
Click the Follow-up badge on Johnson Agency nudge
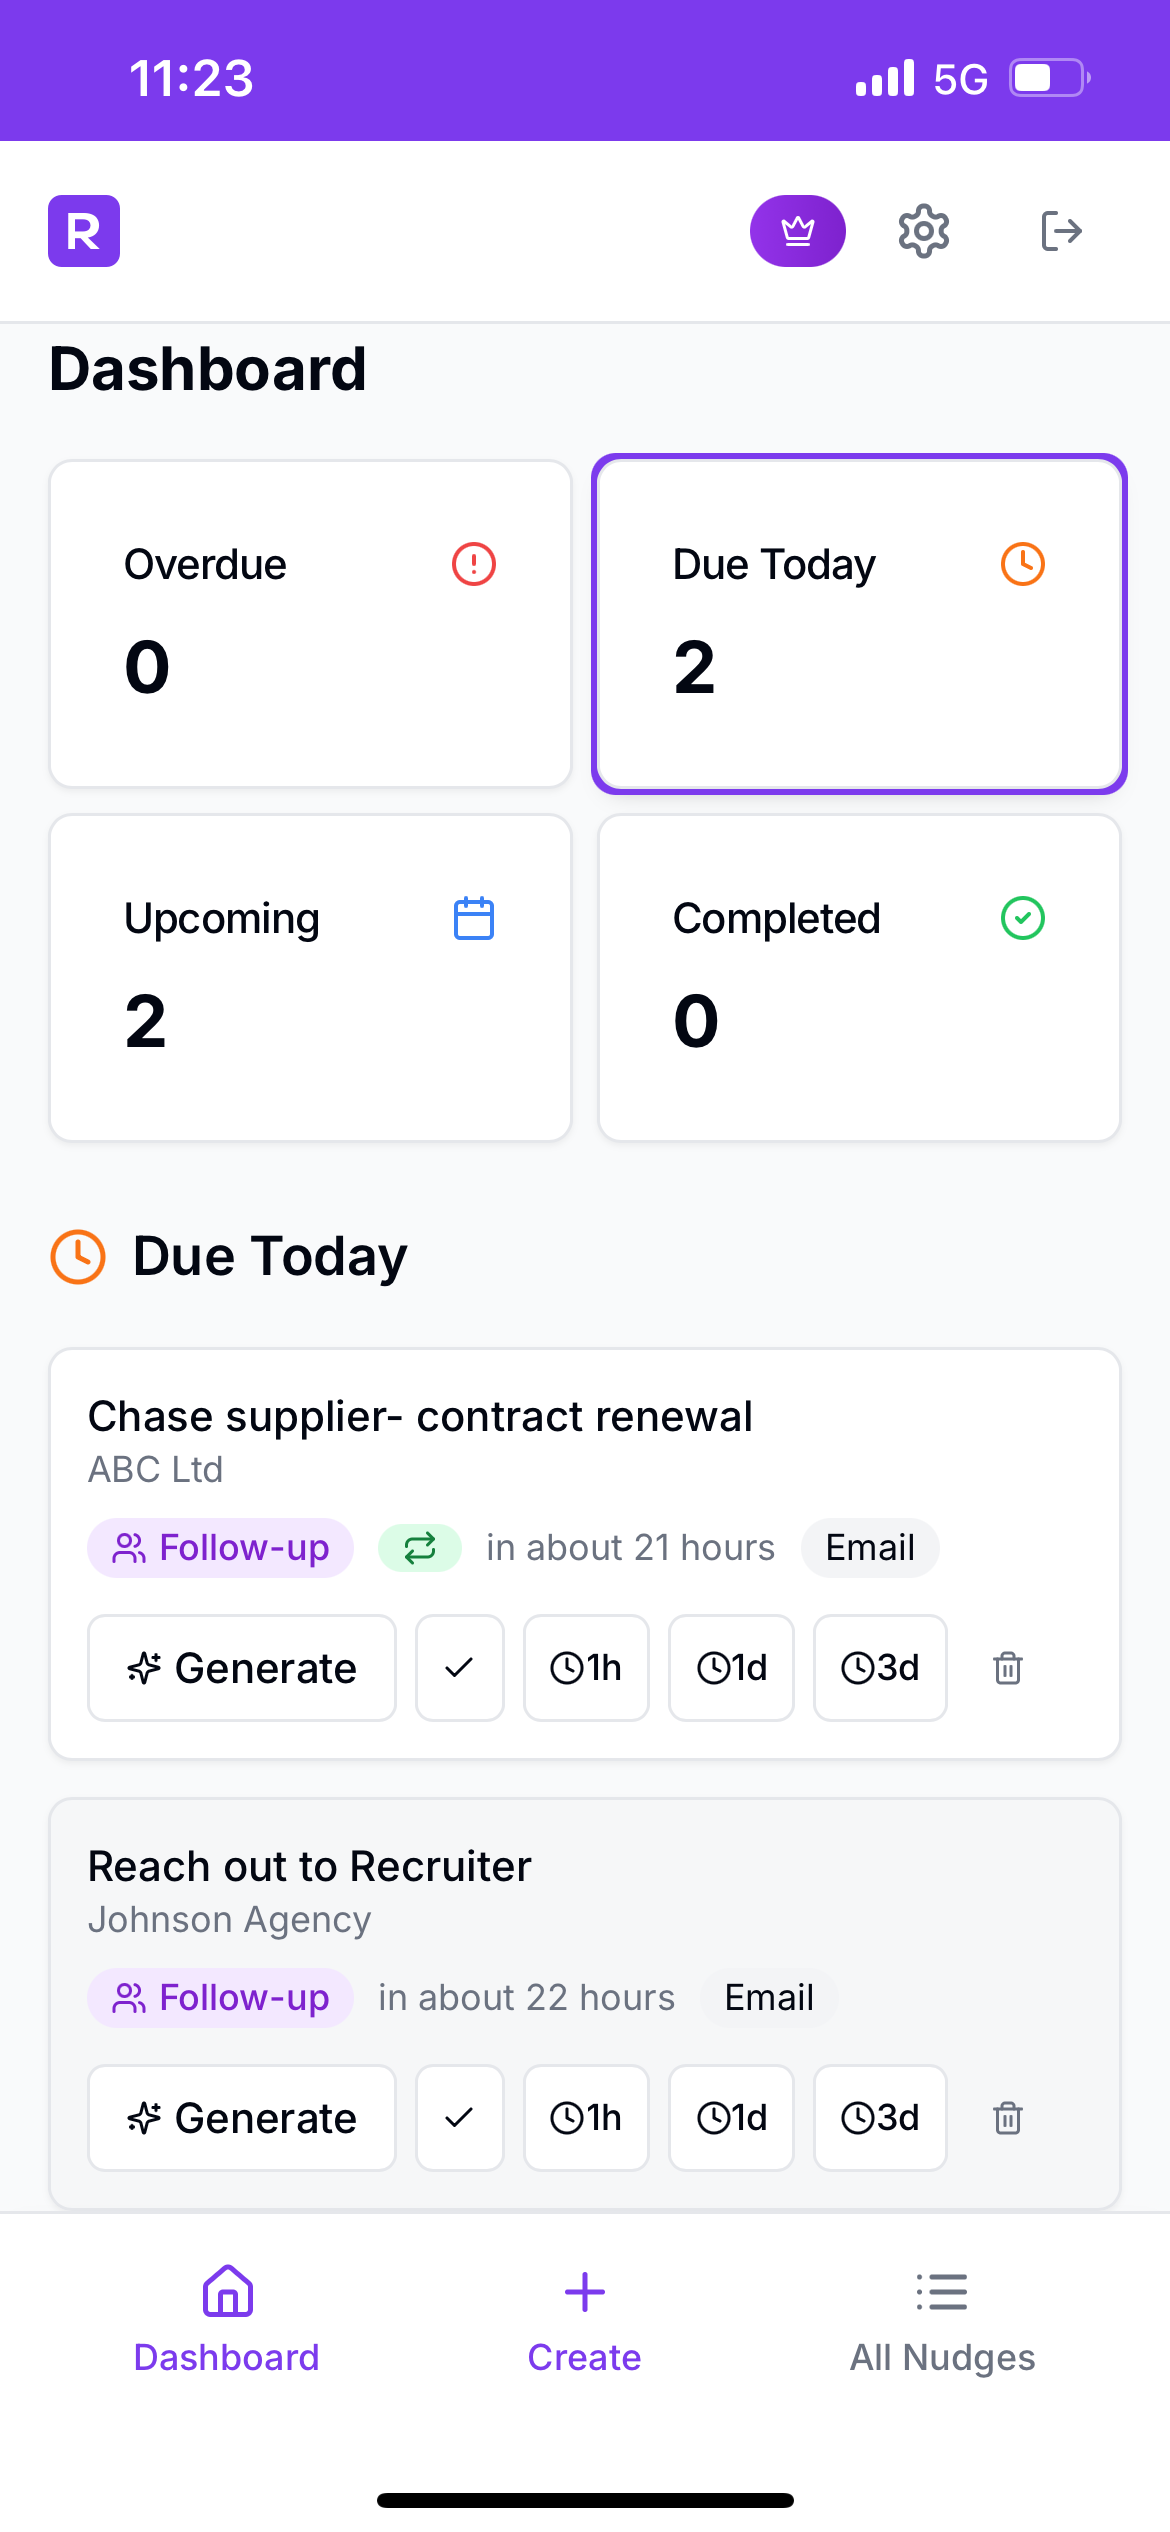220,1997
